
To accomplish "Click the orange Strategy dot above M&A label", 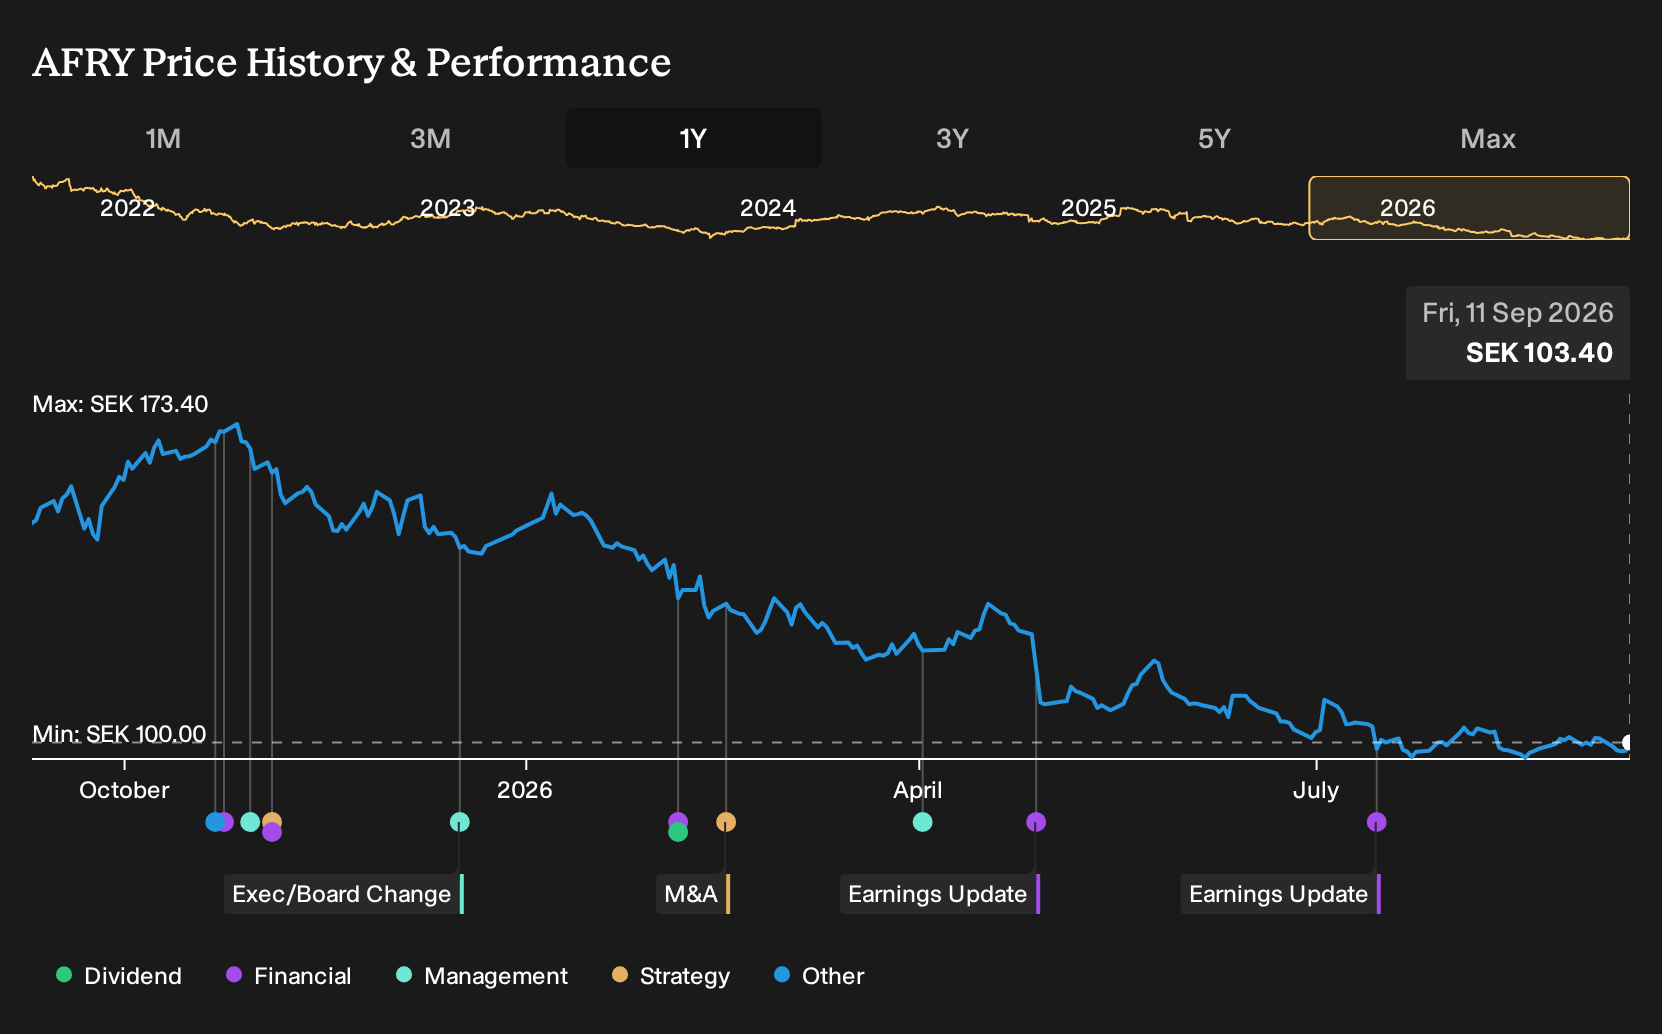I will click(x=726, y=822).
